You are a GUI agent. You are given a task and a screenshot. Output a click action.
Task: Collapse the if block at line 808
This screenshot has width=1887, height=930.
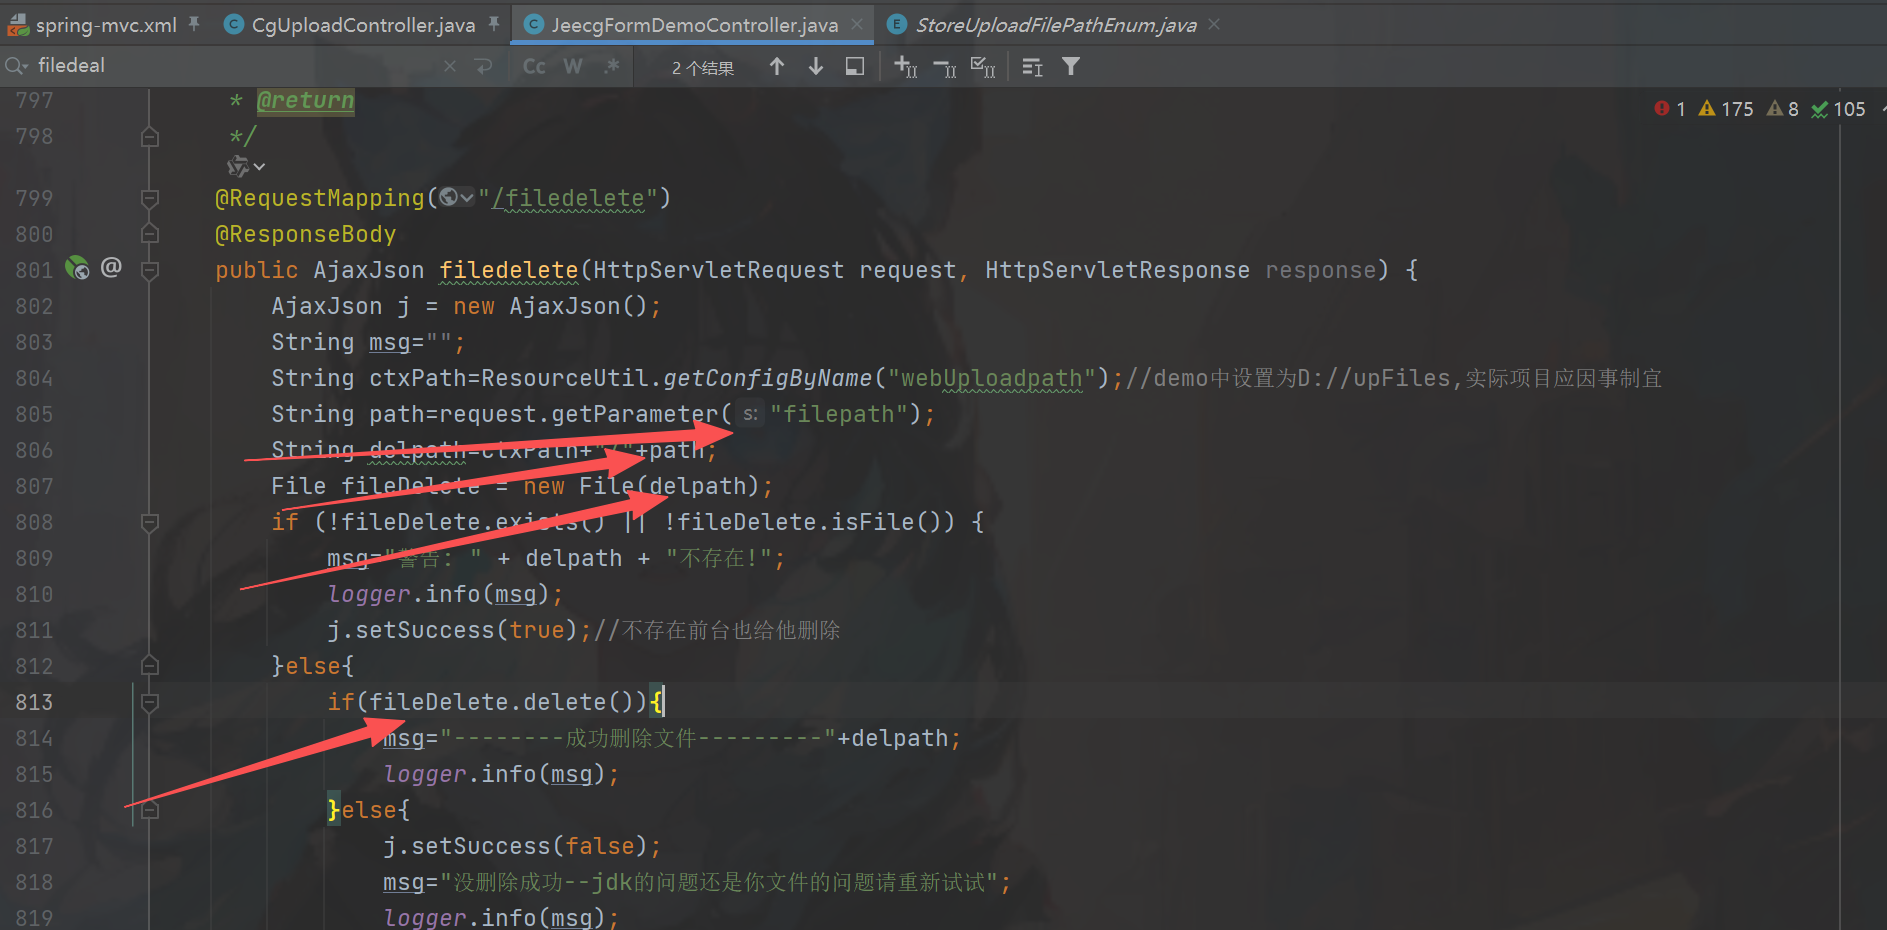[x=150, y=522]
